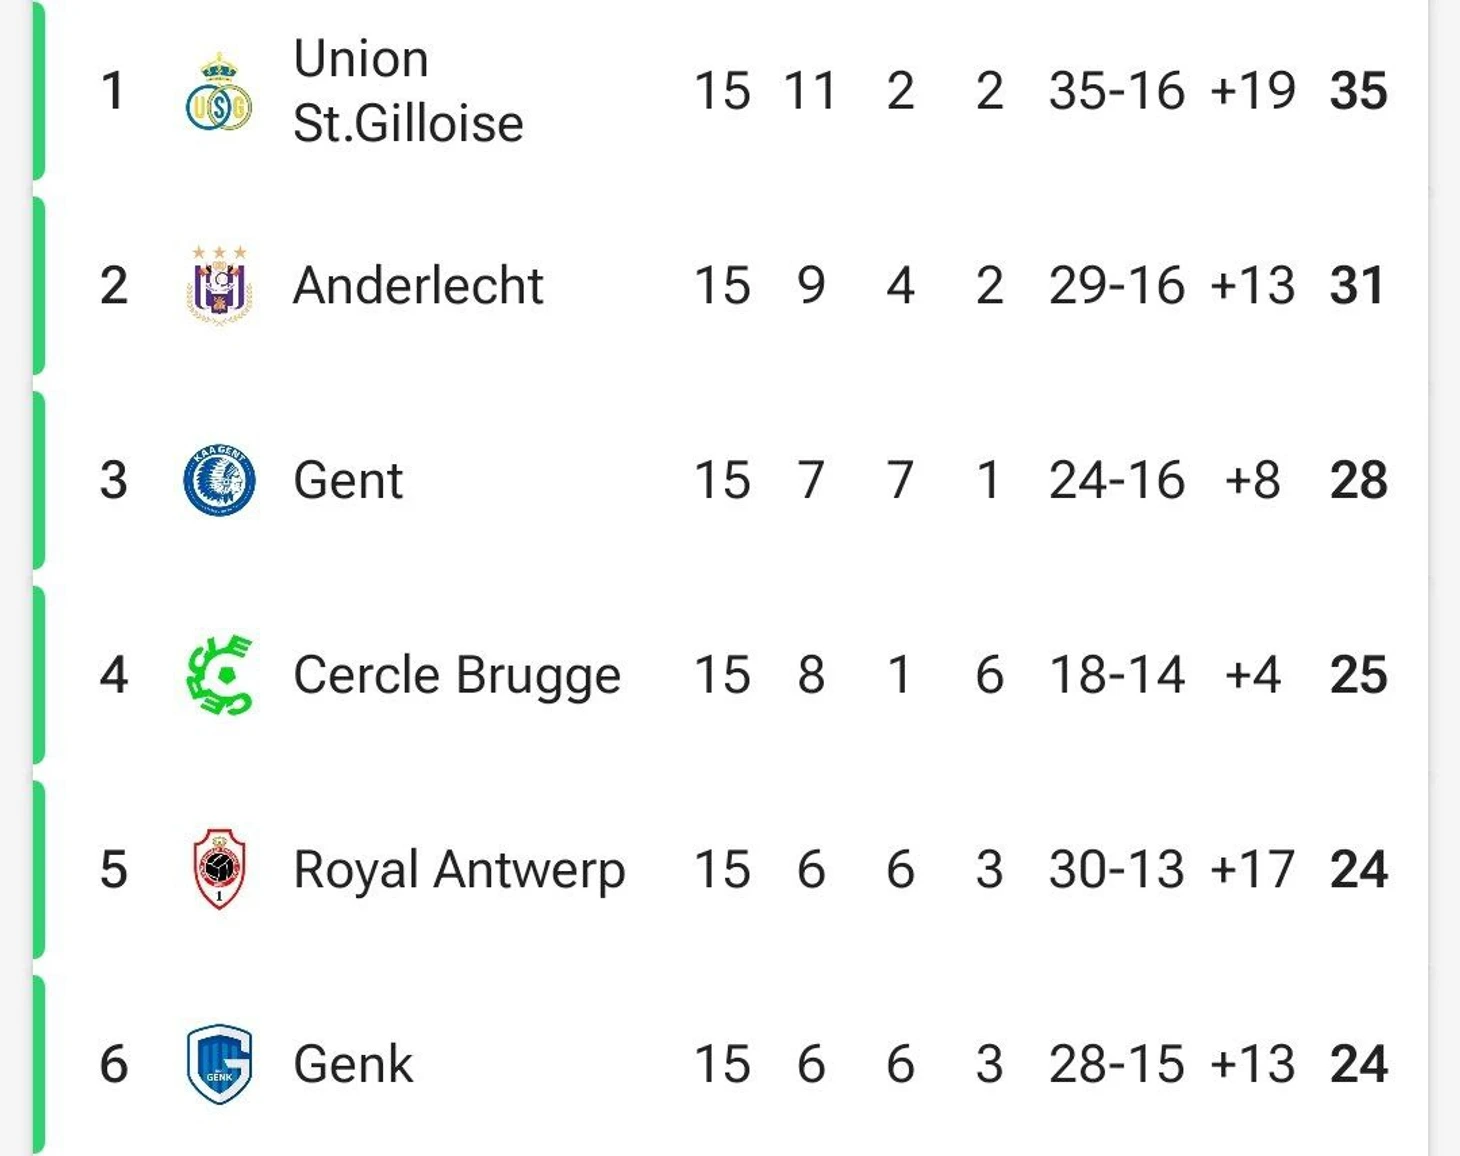
Task: Open the Gent team page link
Action: (348, 480)
